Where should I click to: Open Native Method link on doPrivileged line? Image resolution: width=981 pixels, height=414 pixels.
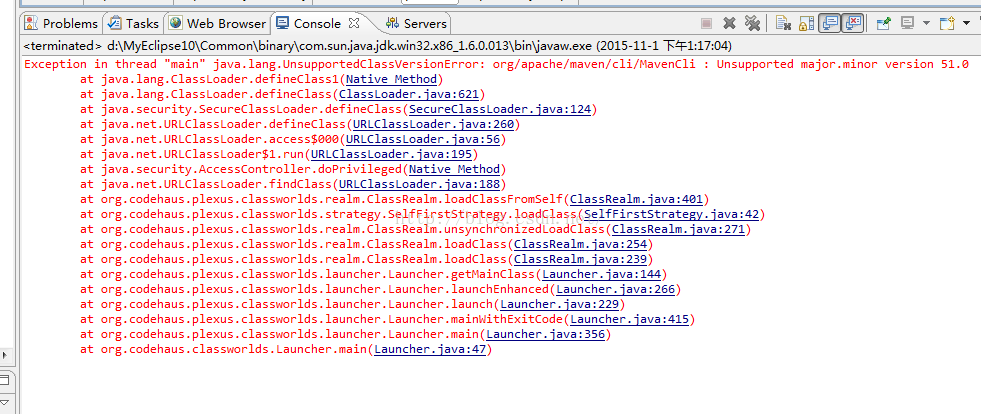454,169
